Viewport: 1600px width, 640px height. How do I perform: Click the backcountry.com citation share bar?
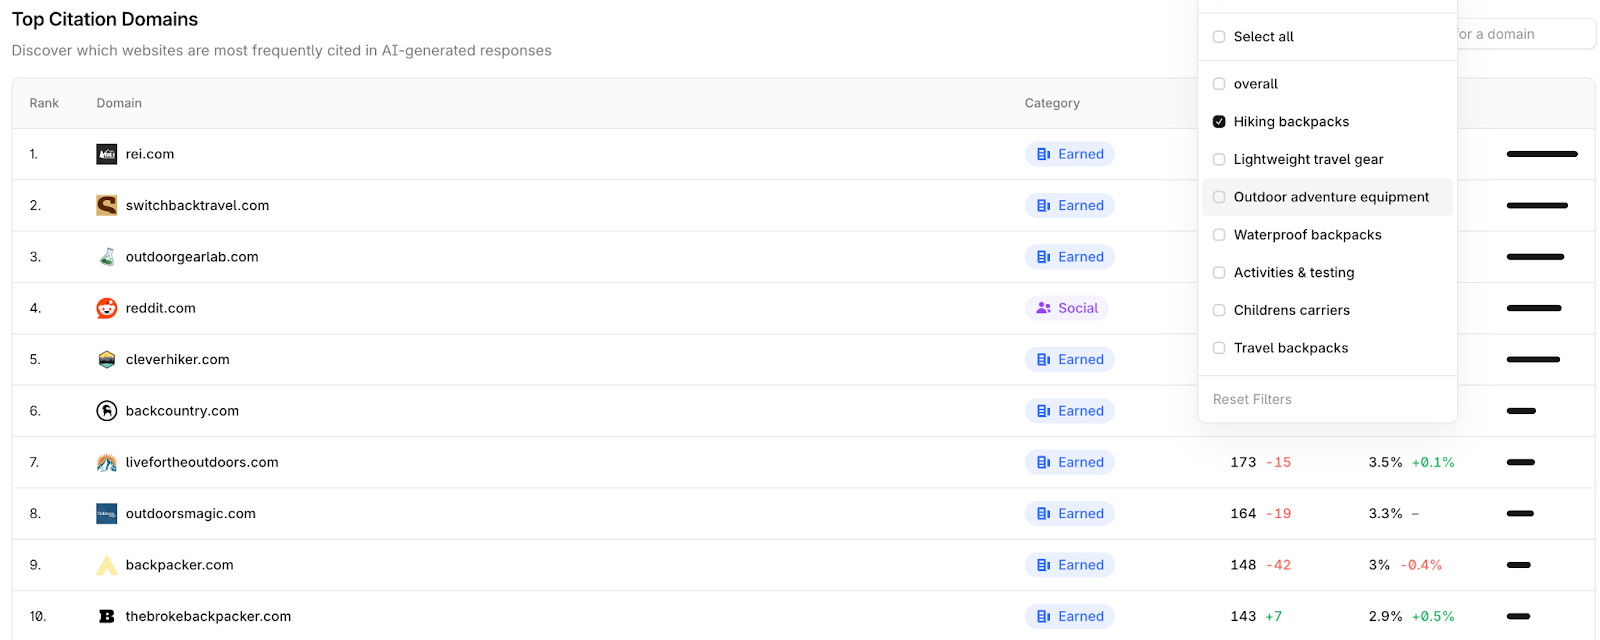click(x=1521, y=411)
